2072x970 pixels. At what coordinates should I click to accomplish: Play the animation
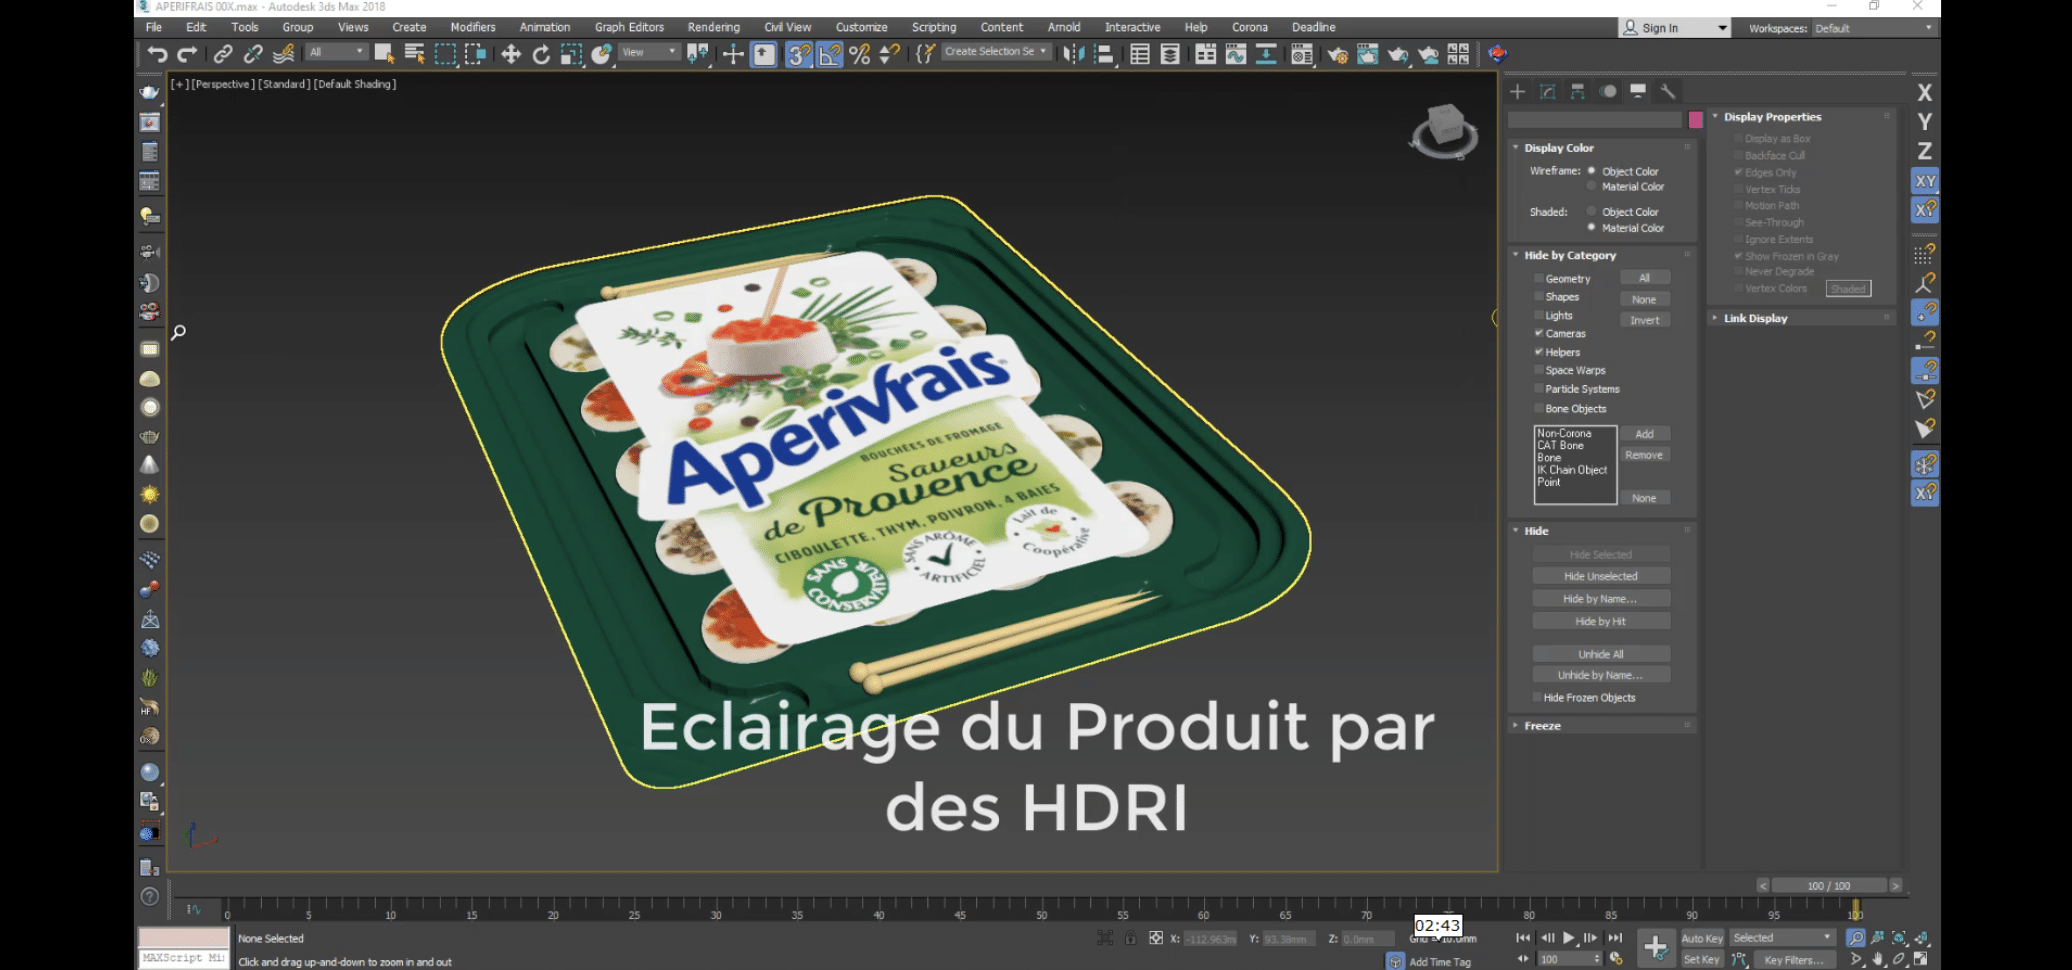click(1569, 938)
